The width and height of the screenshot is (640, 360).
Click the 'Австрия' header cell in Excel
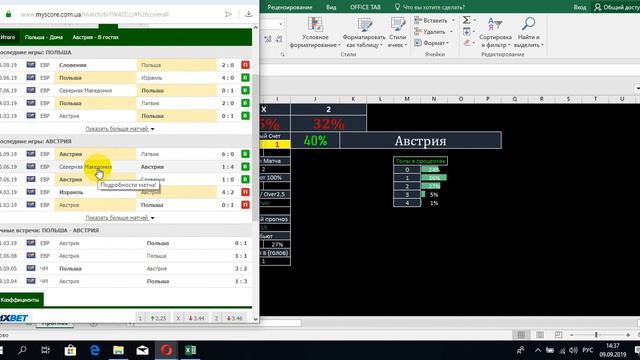(420, 141)
